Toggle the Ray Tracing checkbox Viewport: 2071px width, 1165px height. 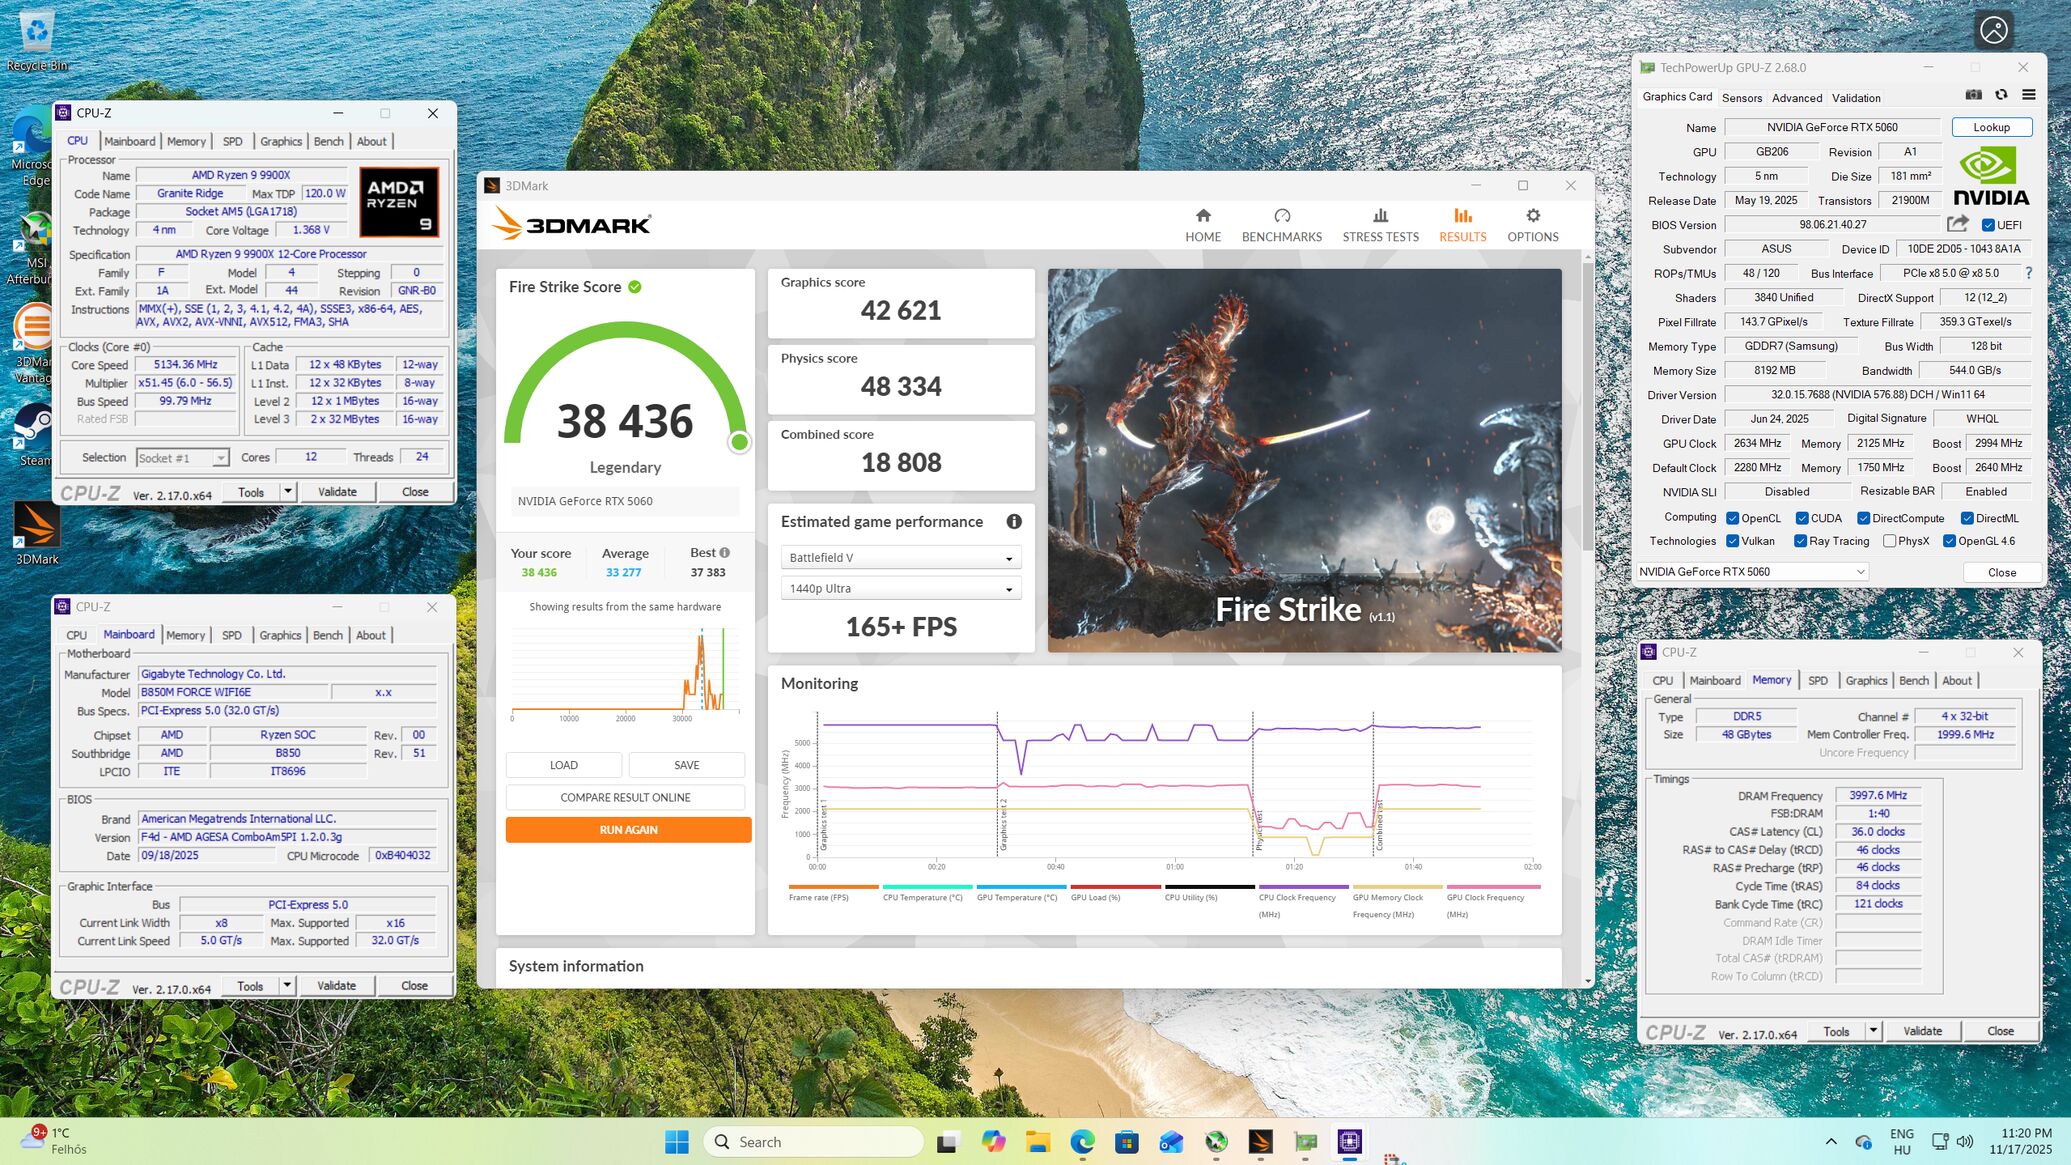(1800, 541)
